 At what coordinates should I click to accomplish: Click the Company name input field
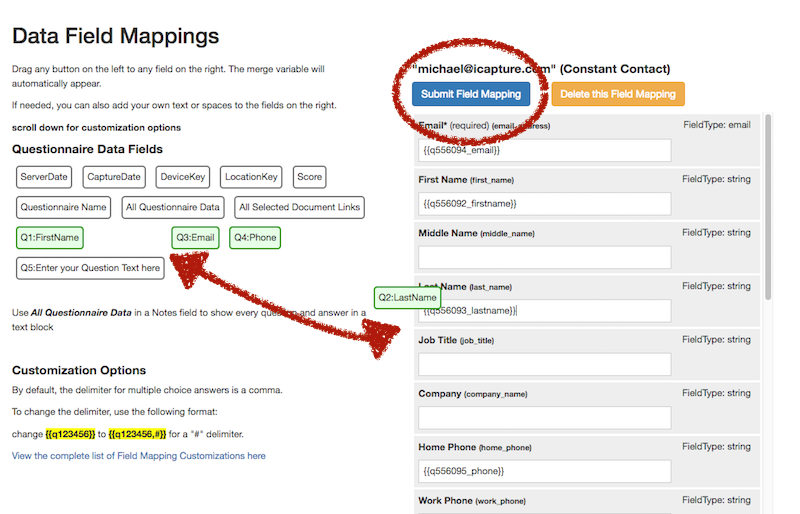click(544, 418)
